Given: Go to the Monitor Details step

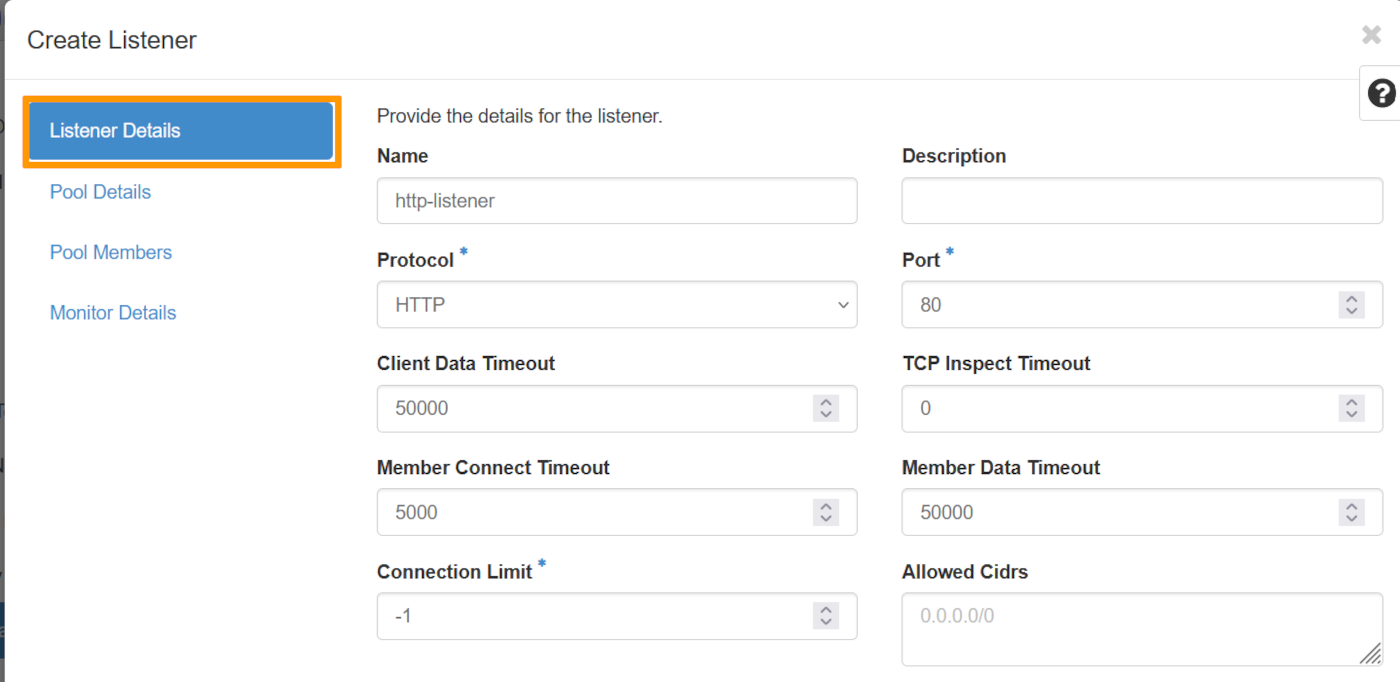Looking at the screenshot, I should click(113, 312).
